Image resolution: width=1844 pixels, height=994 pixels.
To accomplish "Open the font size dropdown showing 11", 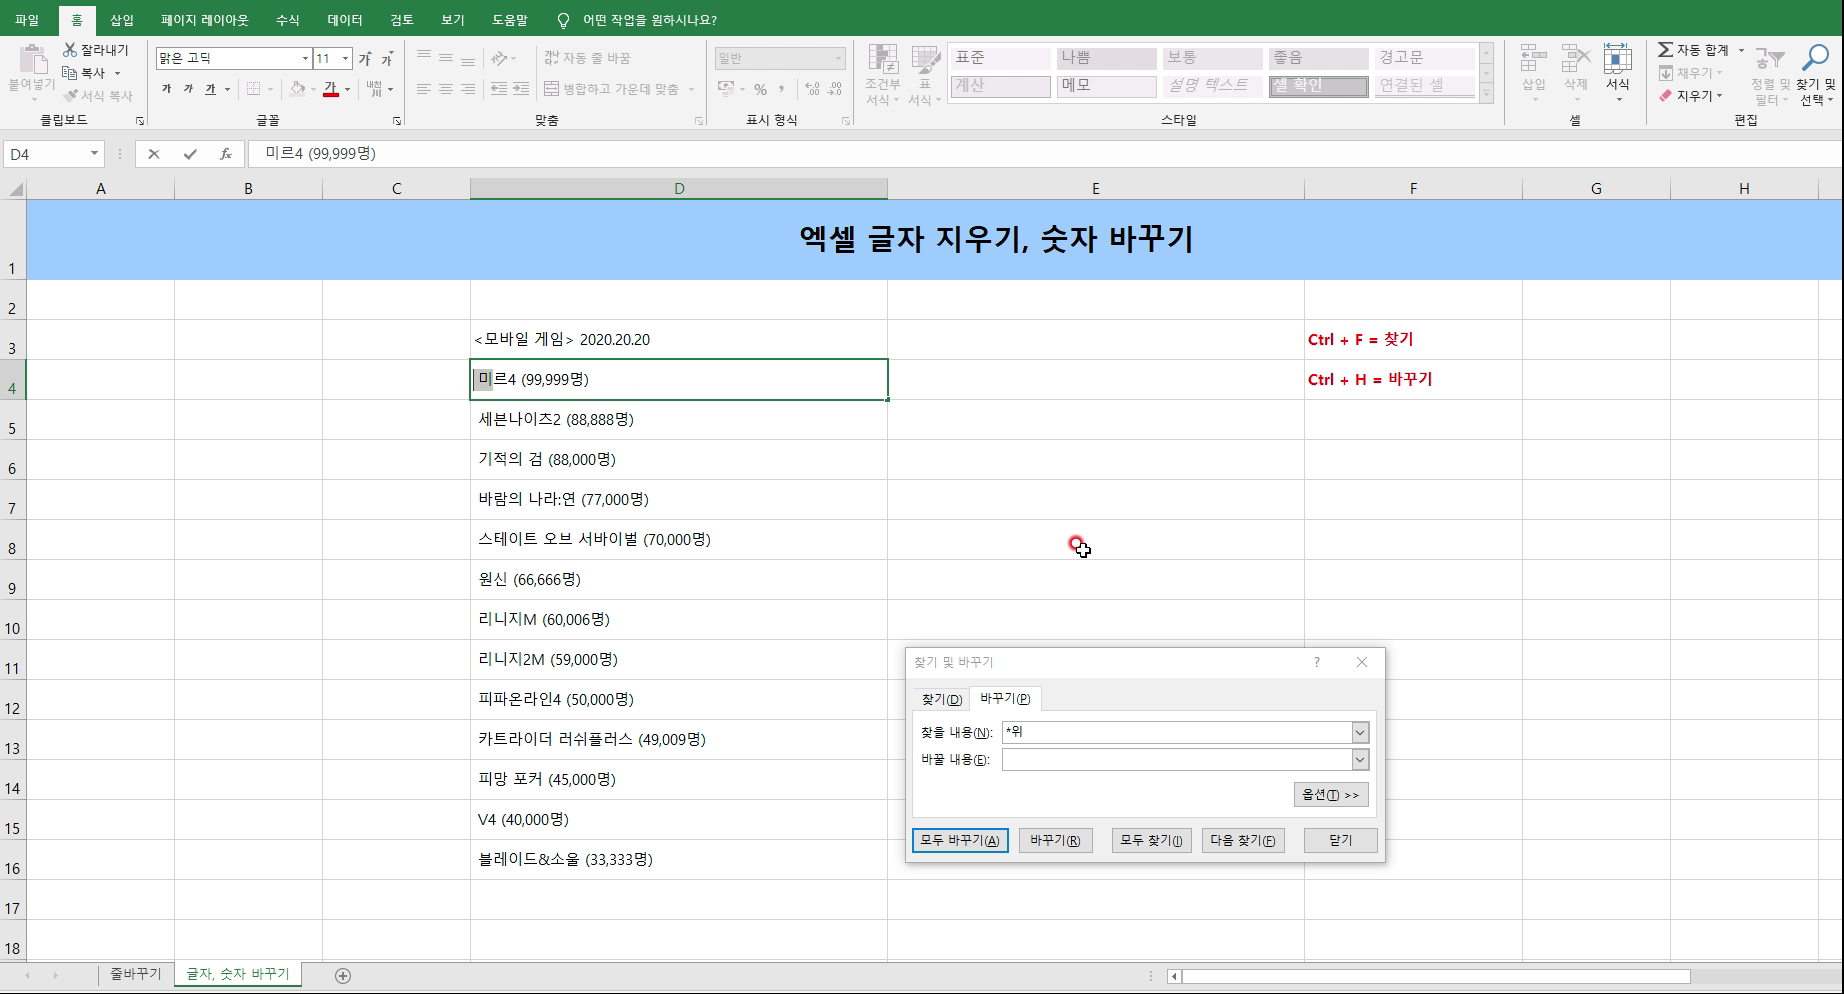I will 345,59.
